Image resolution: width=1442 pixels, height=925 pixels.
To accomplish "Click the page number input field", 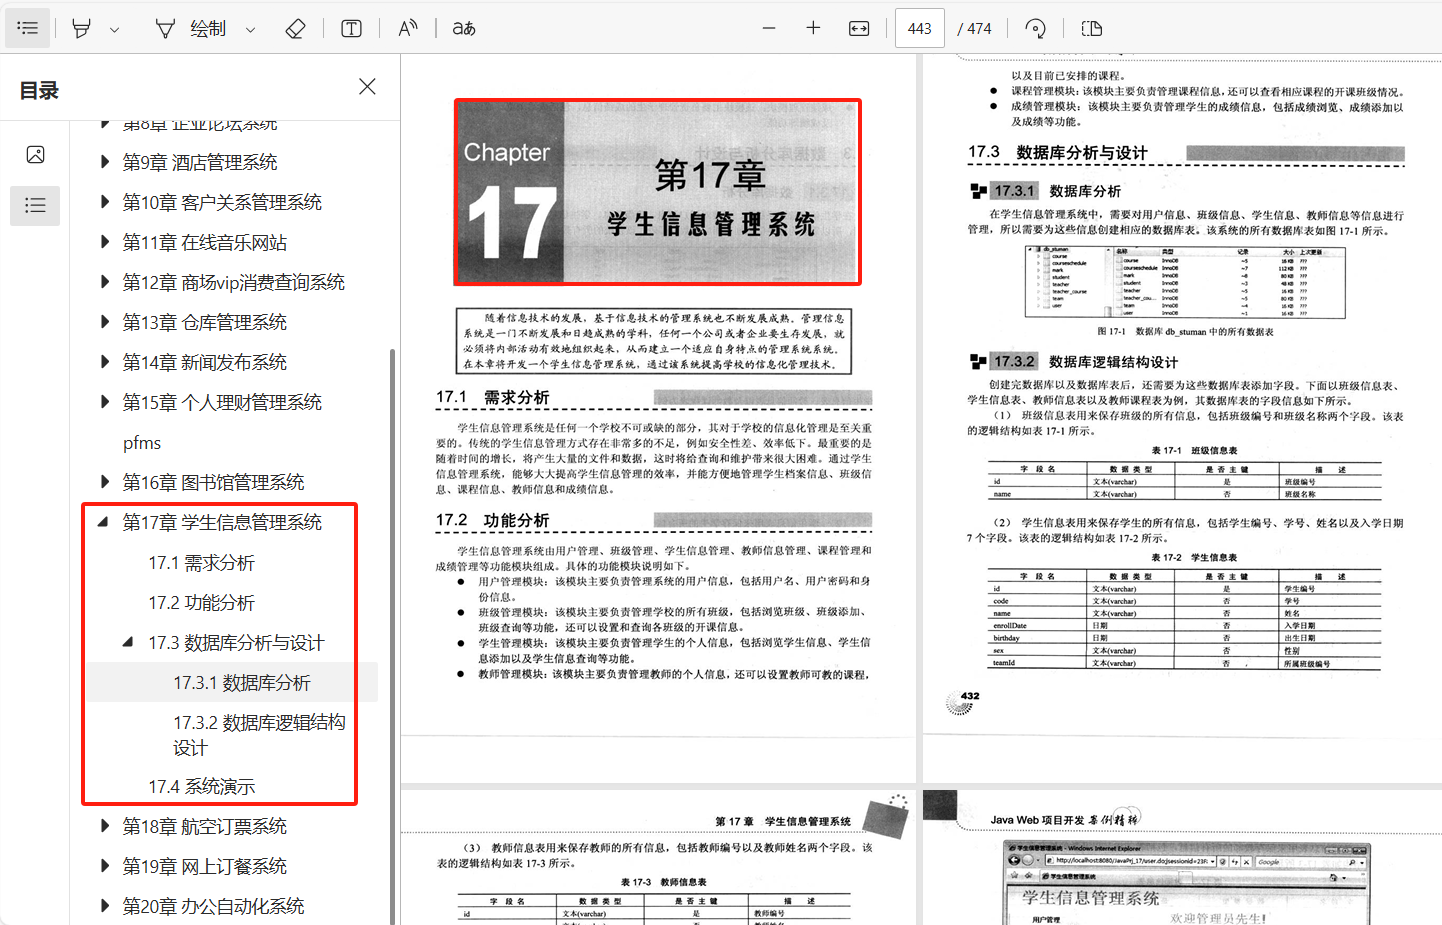I will [919, 27].
